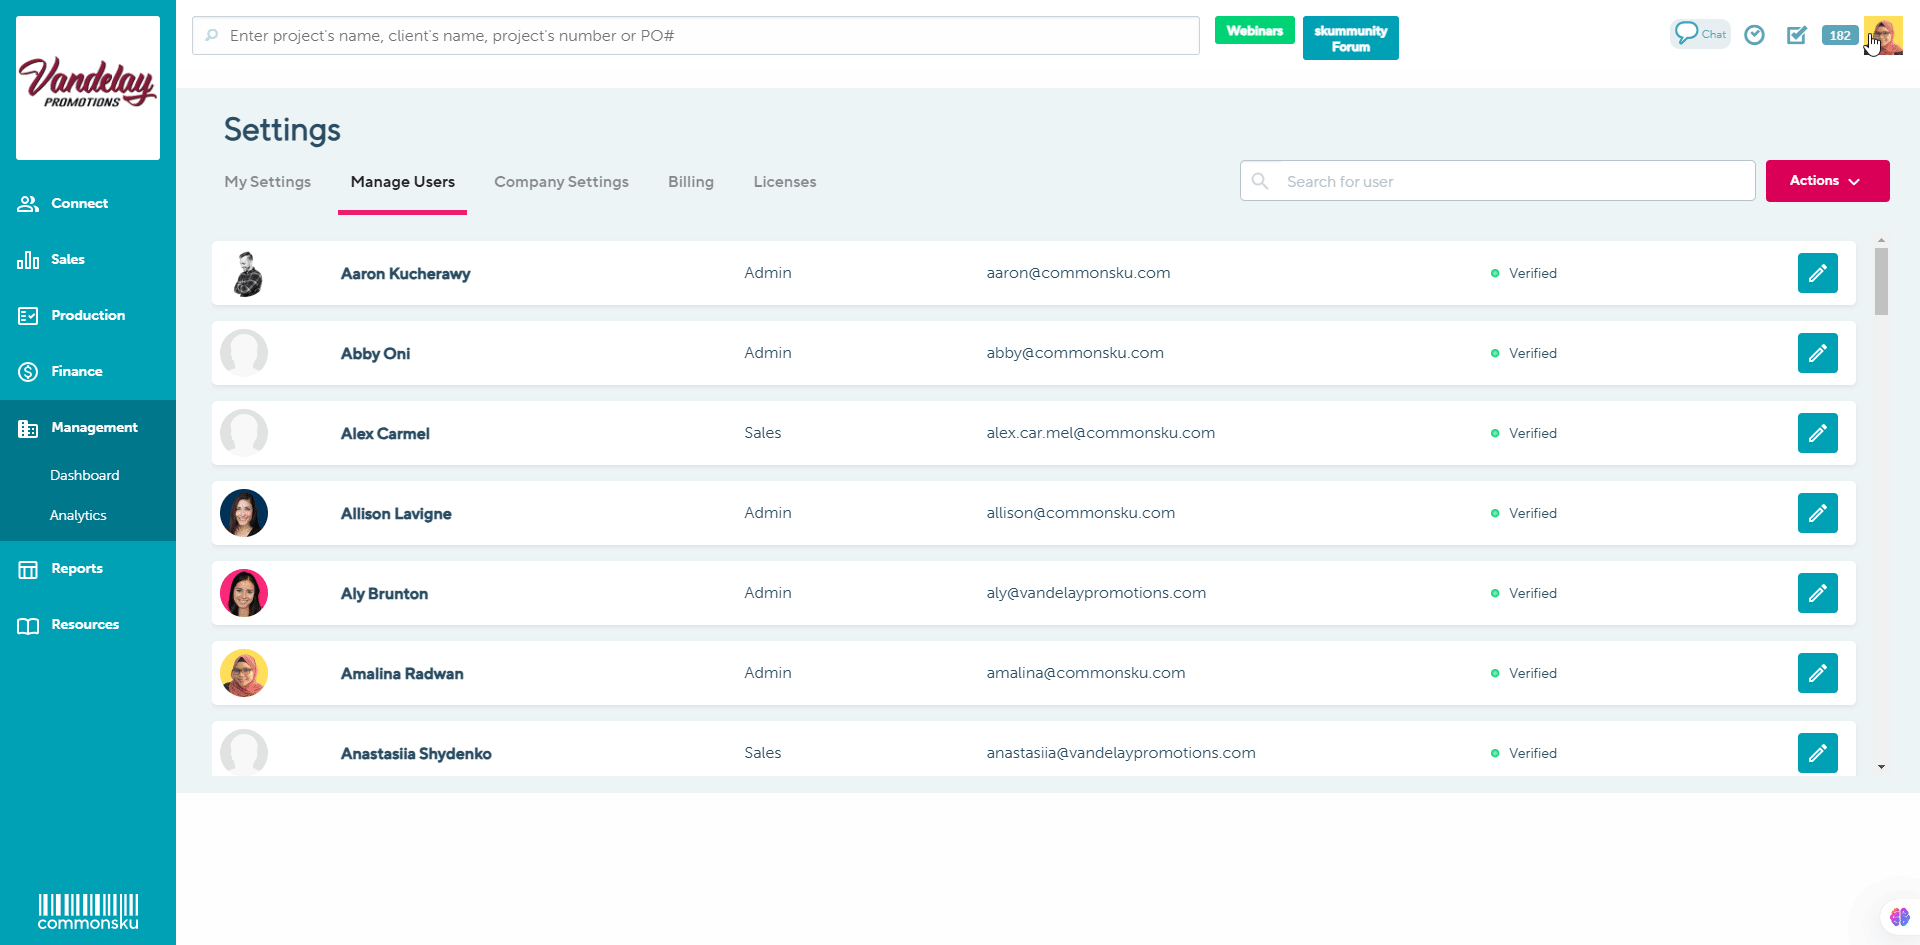This screenshot has height=945, width=1920.
Task: Open the skummunity Forum button
Action: click(1350, 38)
